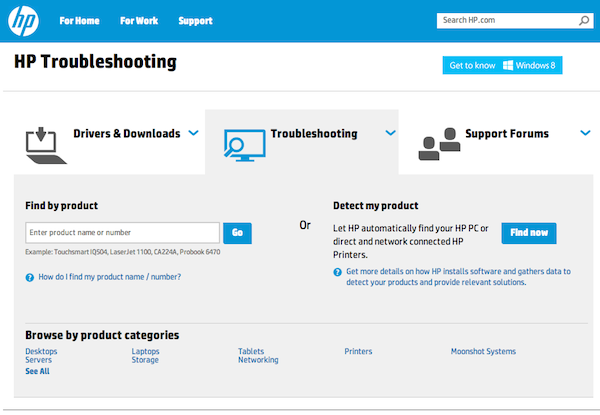Click the Go button
Image resolution: width=600 pixels, height=415 pixels.
[237, 233]
